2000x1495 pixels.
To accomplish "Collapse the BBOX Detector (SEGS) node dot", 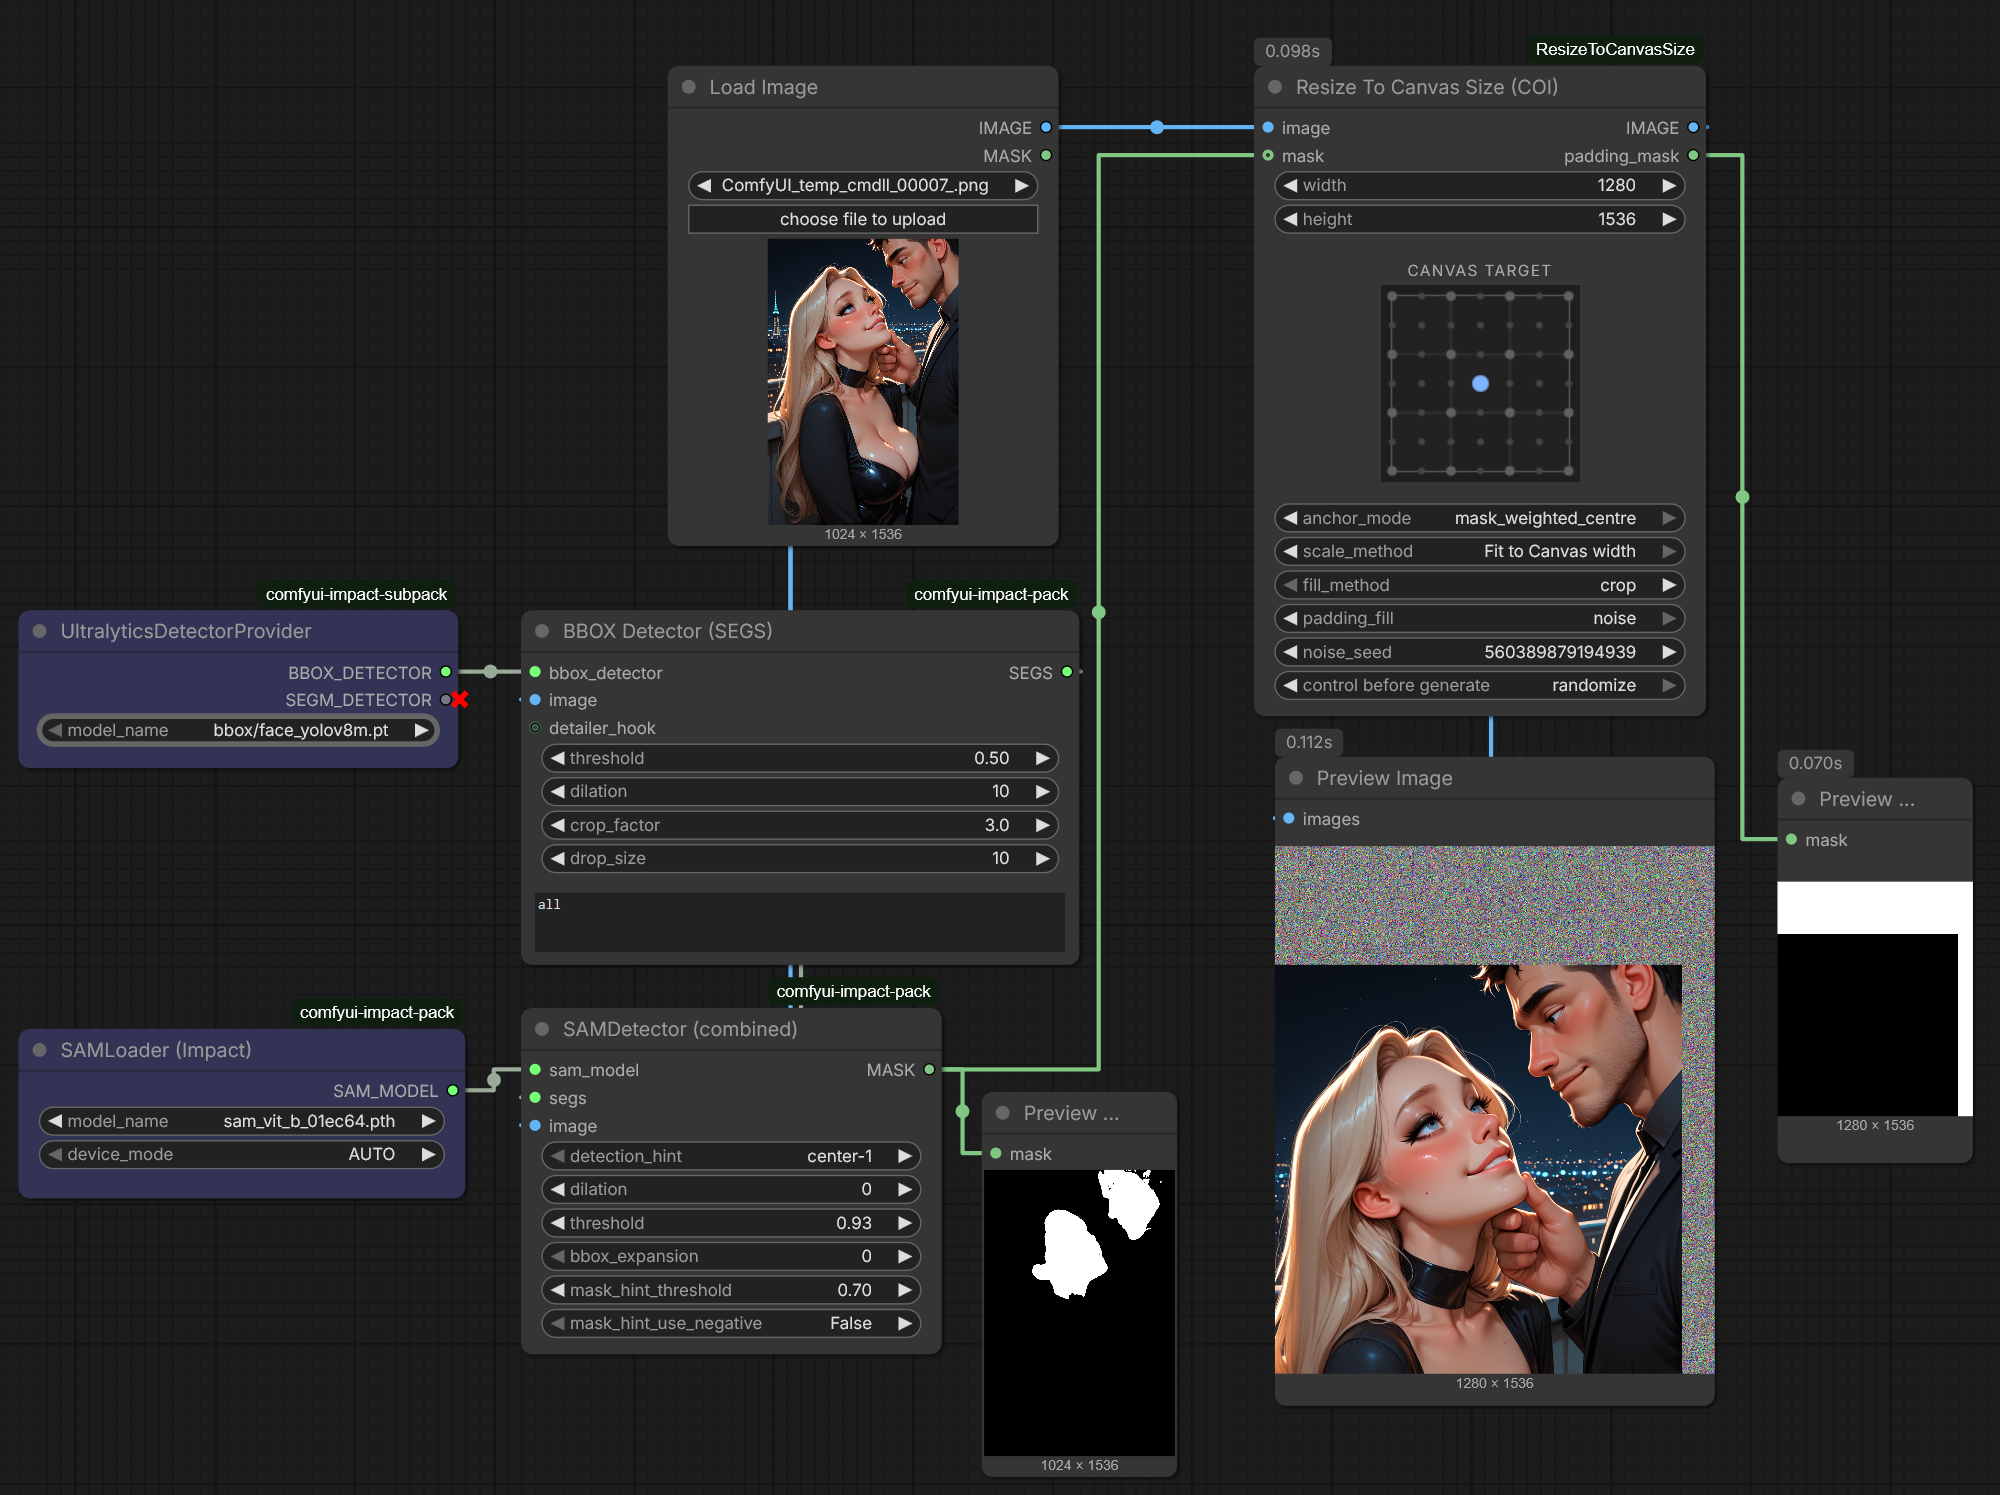I will tap(542, 631).
